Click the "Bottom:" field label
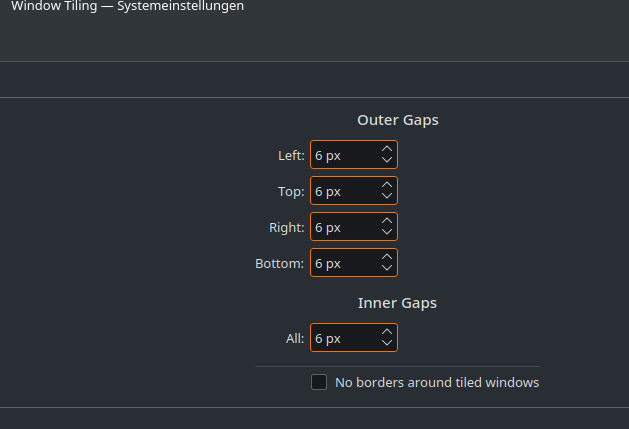This screenshot has width=629, height=429. pyautogui.click(x=279, y=263)
